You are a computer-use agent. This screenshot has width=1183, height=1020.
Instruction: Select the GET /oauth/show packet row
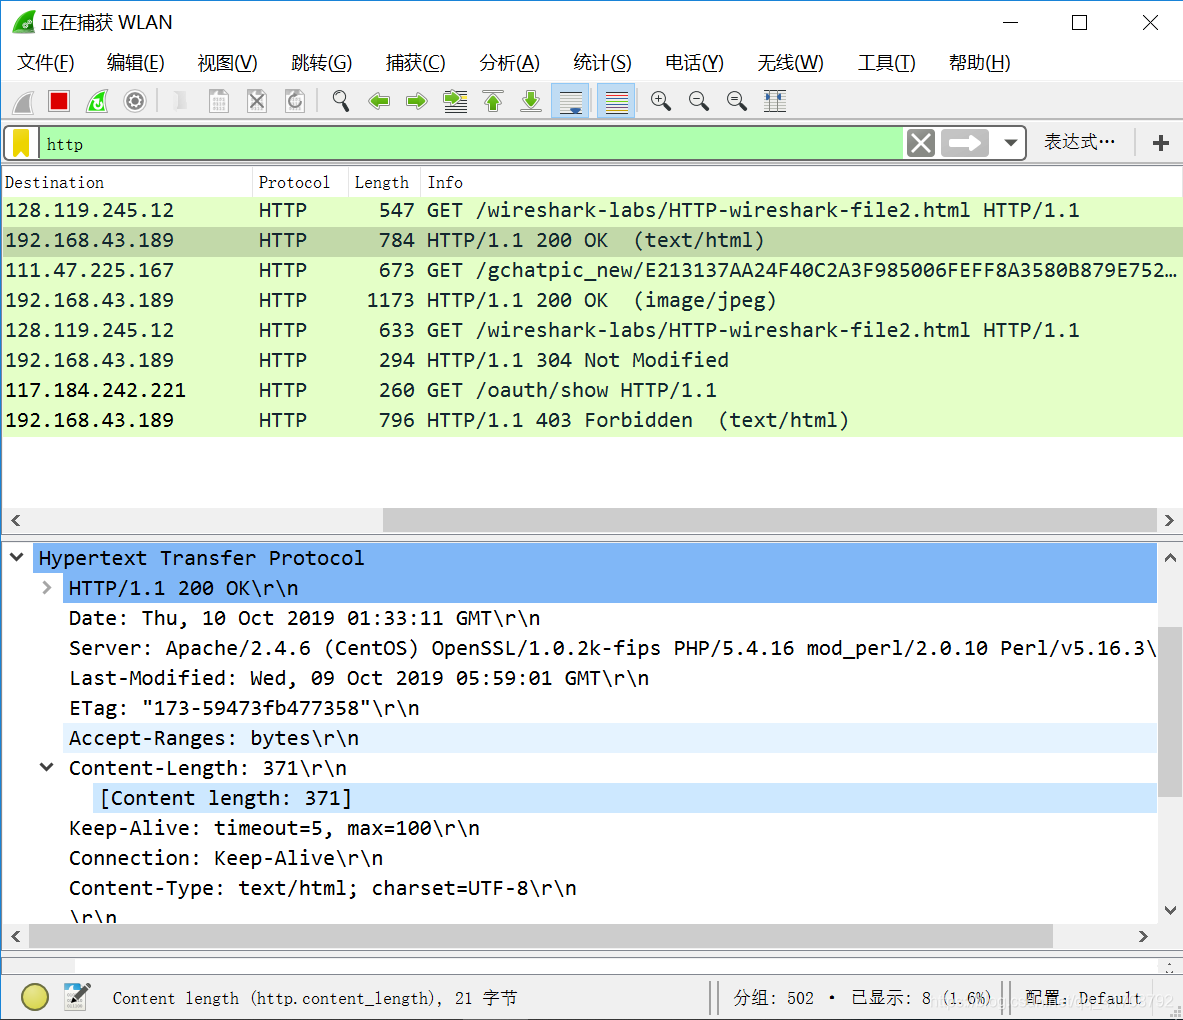pyautogui.click(x=592, y=390)
